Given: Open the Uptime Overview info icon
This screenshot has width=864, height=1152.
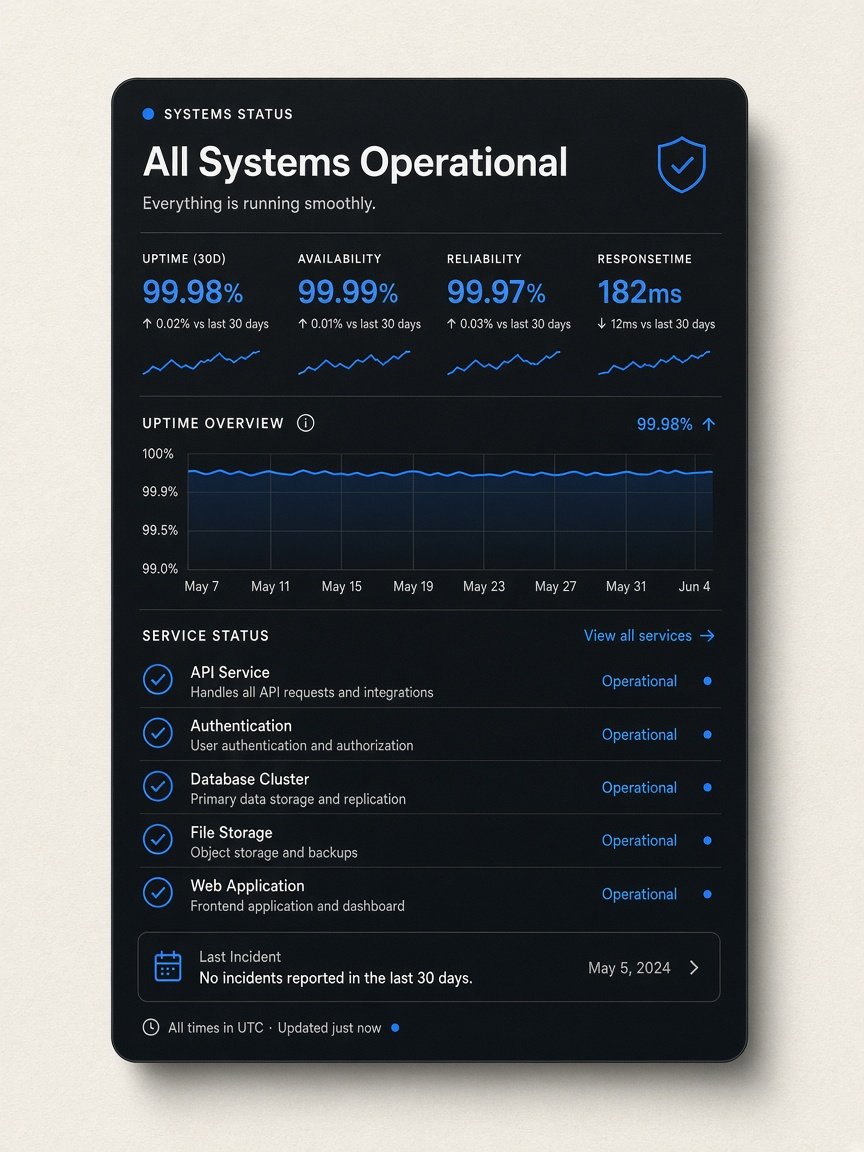Looking at the screenshot, I should tap(306, 423).
